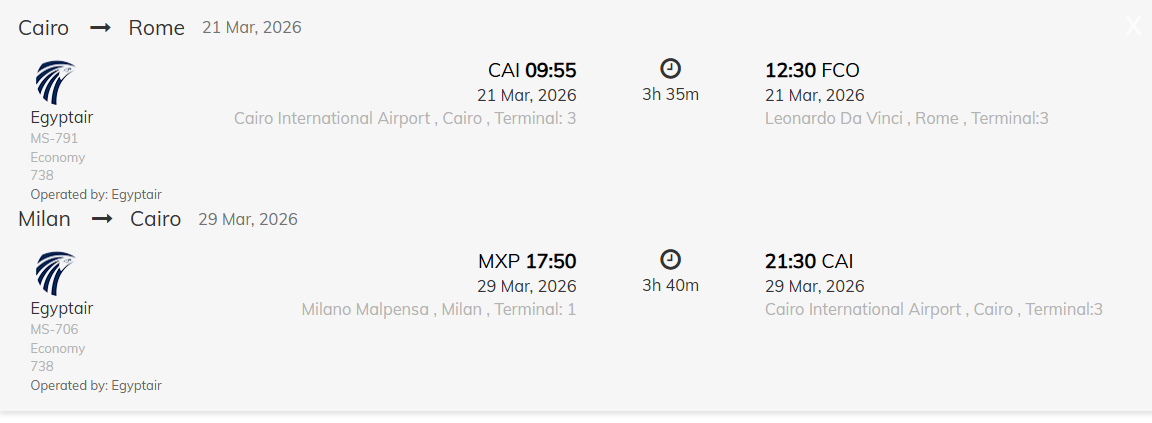The width and height of the screenshot is (1152, 423).
Task: Click the 3h 35m flight duration
Action: pyautogui.click(x=670, y=95)
